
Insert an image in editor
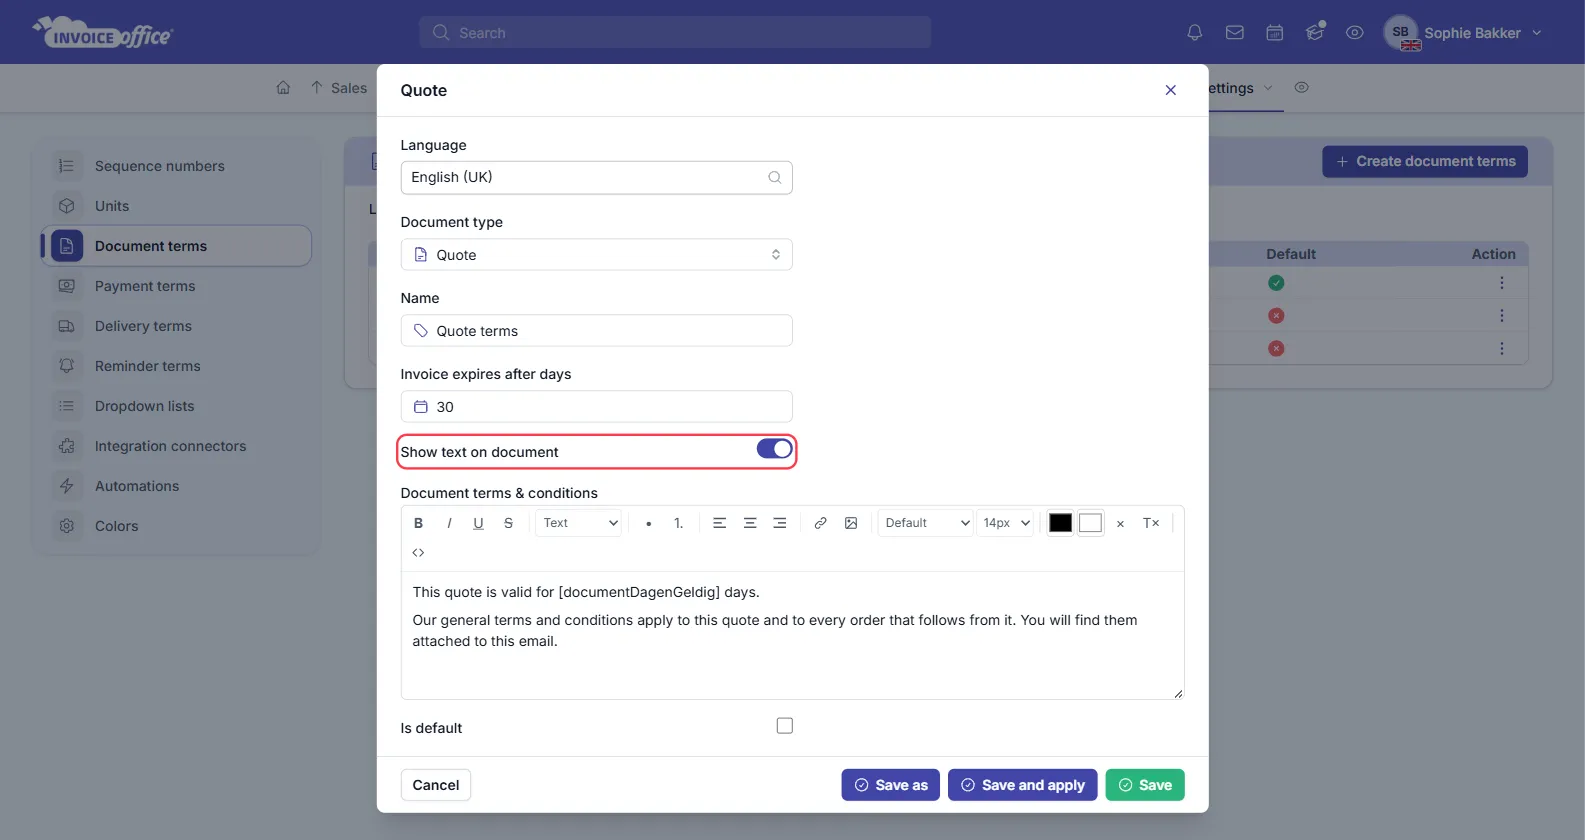click(851, 523)
